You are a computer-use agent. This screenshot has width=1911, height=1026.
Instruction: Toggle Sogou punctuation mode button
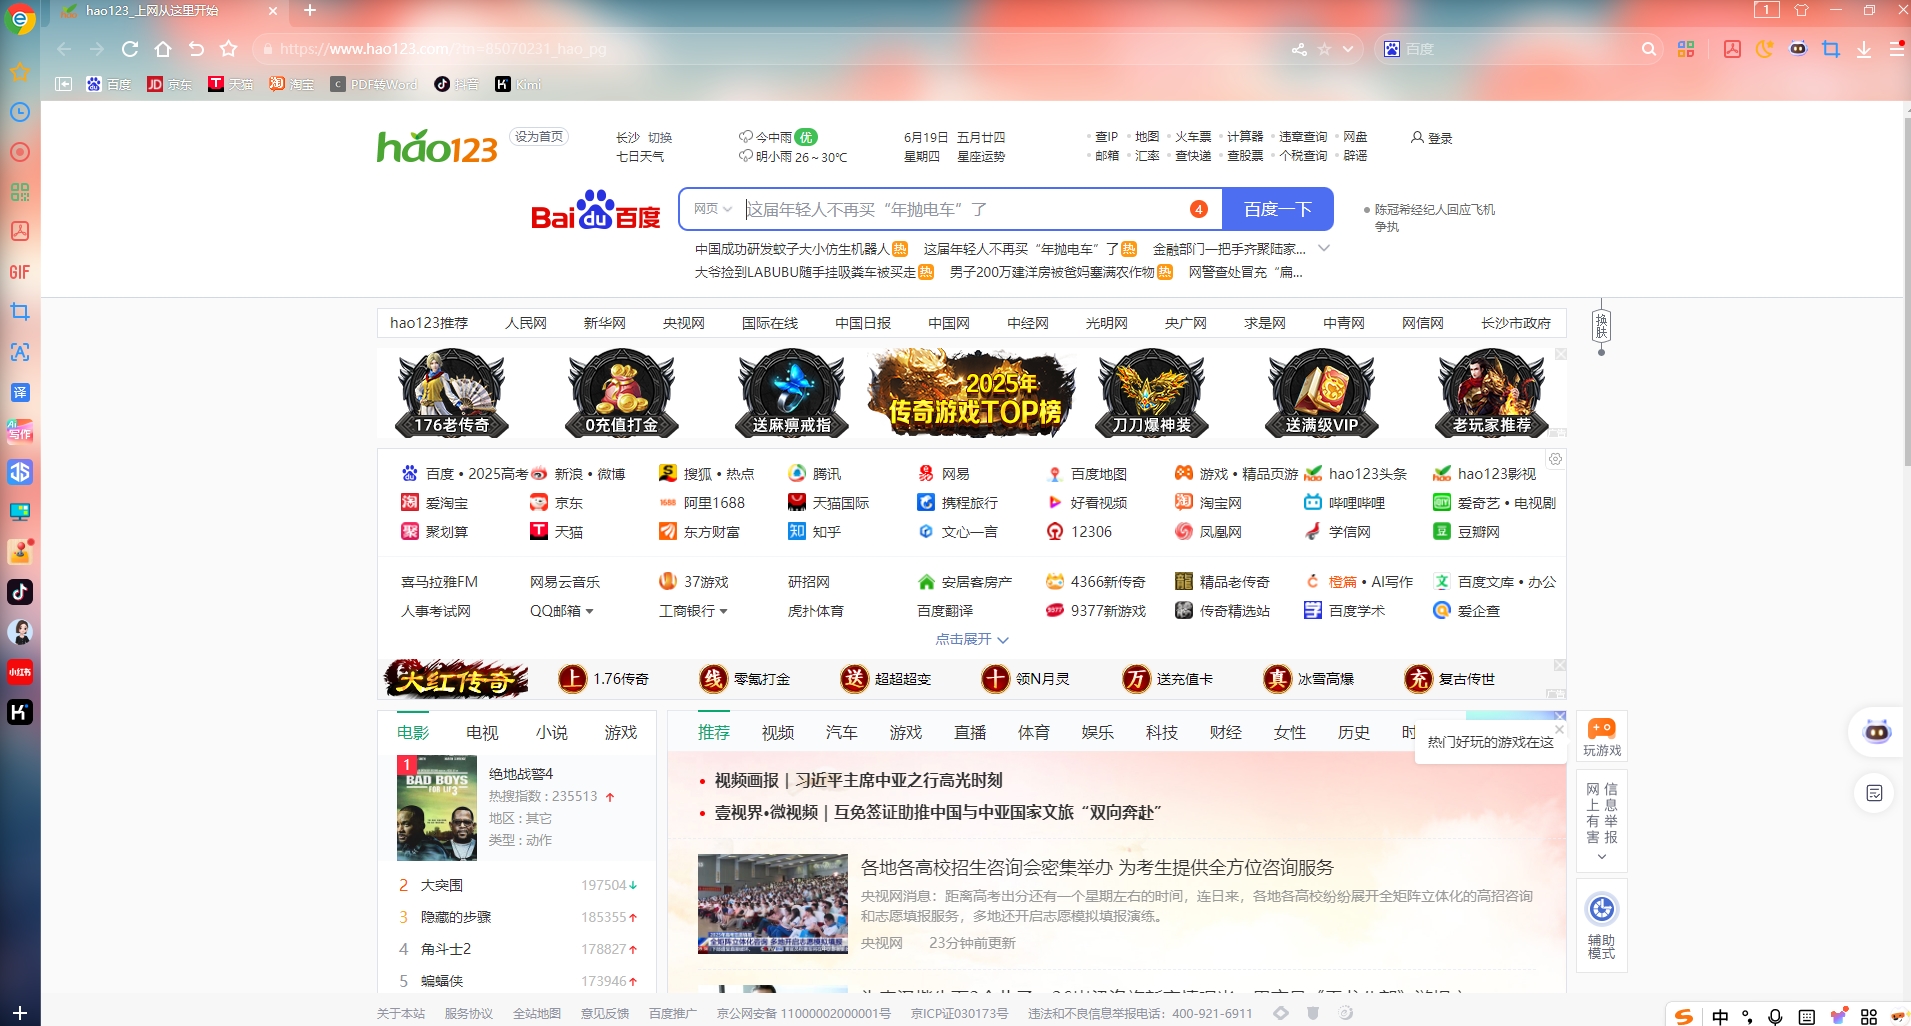1747,1016
